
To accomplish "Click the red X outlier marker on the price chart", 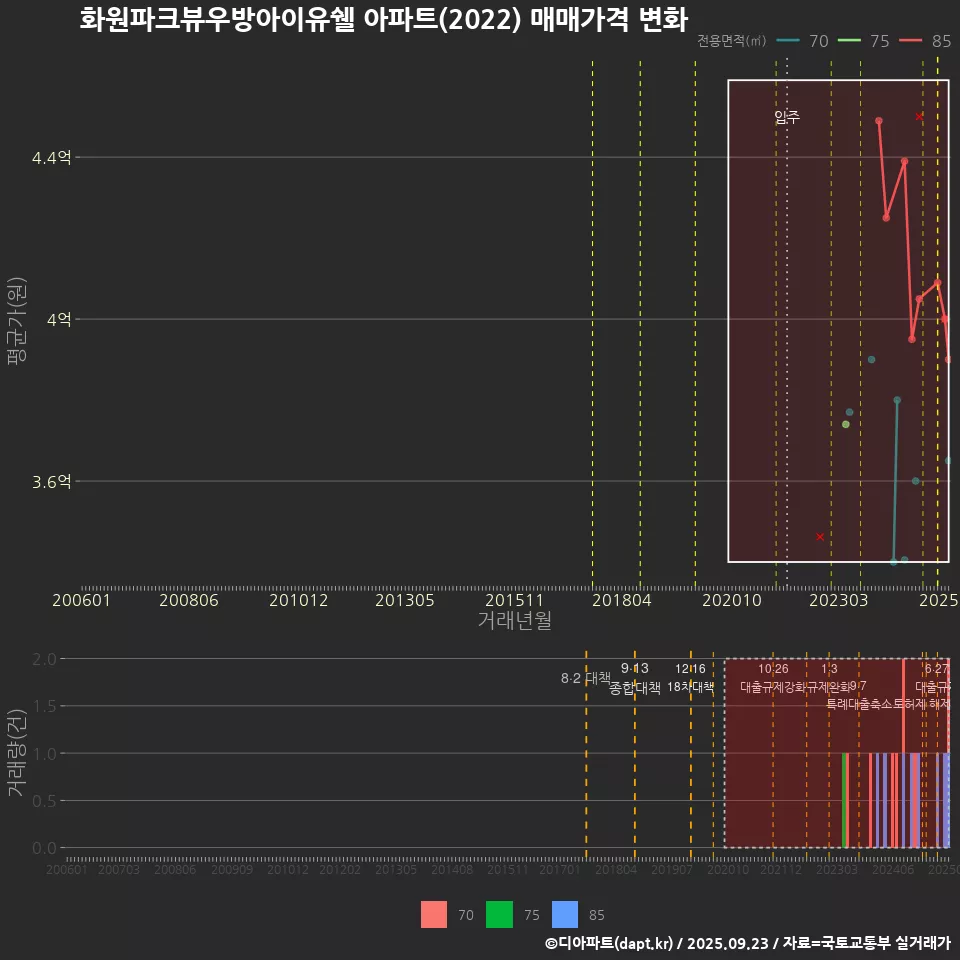I will [x=819, y=536].
